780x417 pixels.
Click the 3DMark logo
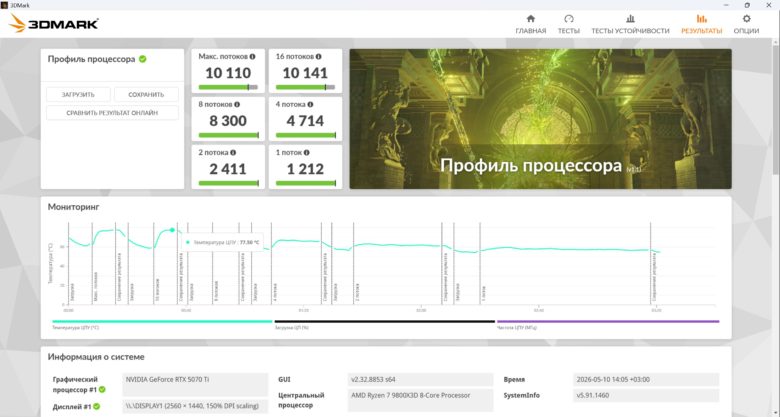point(54,23)
